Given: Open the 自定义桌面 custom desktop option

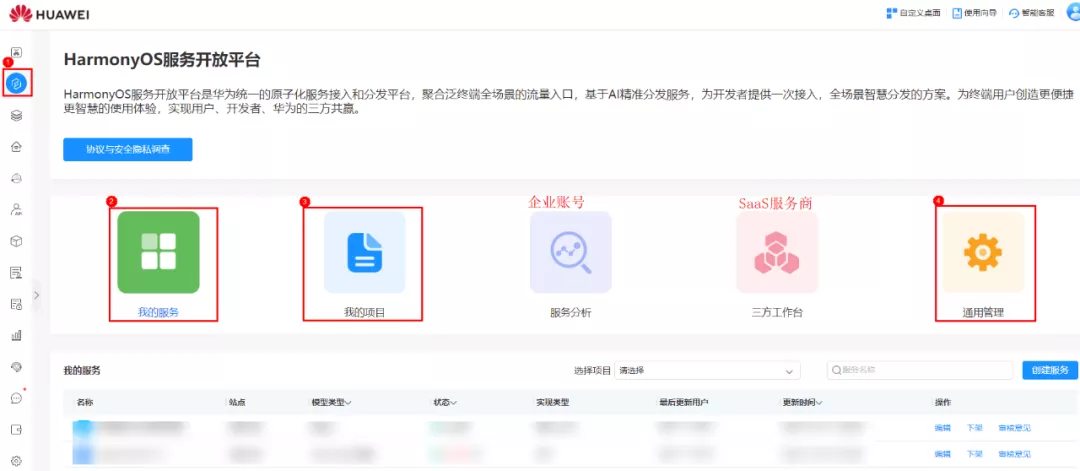Looking at the screenshot, I should [x=915, y=13].
